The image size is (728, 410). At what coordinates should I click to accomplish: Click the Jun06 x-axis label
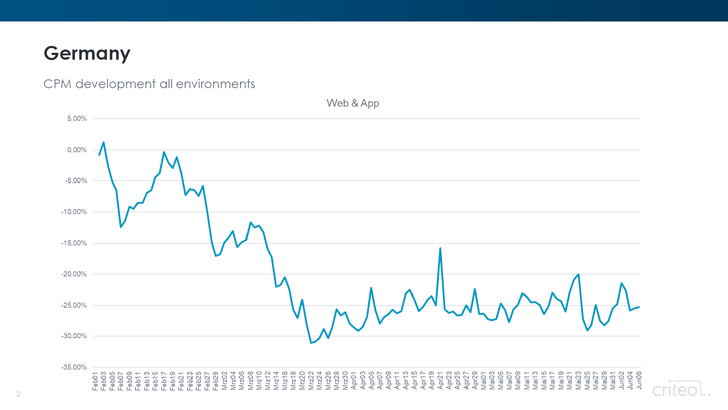(x=639, y=381)
